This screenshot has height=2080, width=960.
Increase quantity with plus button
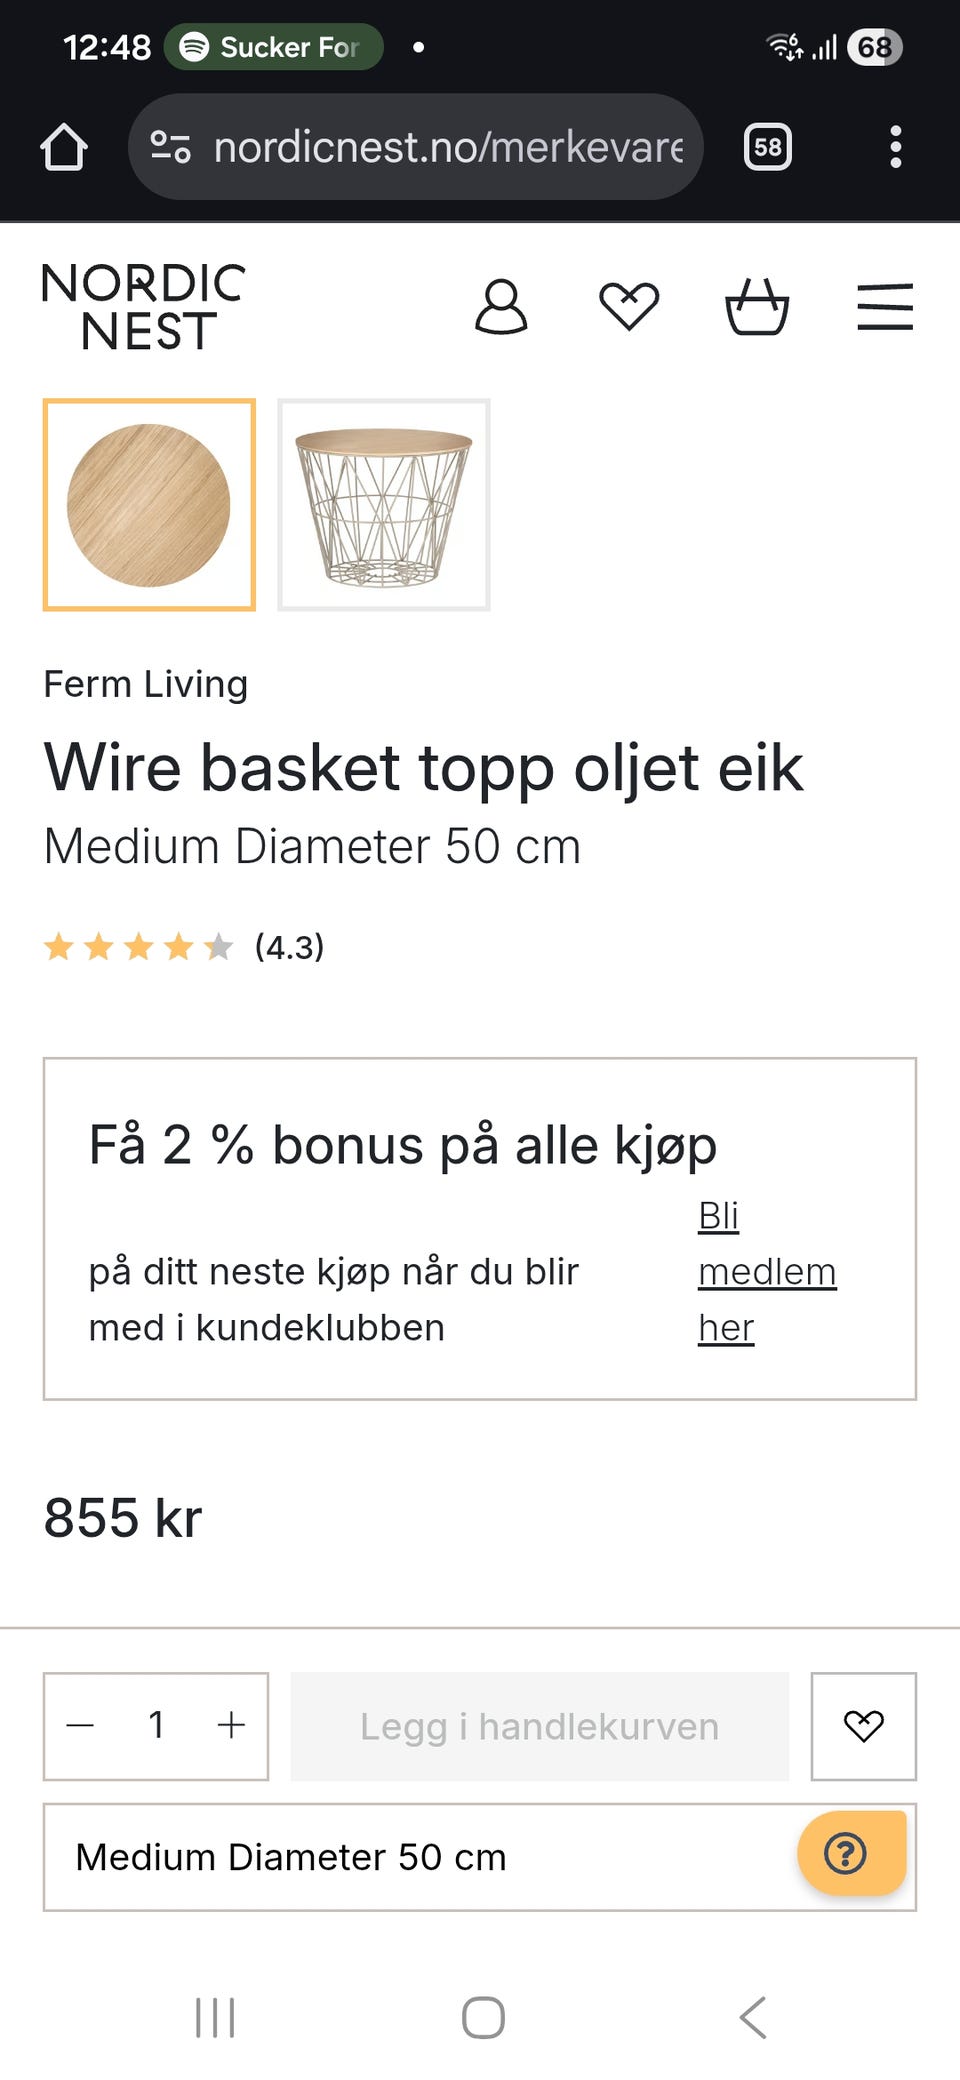pos(231,1725)
